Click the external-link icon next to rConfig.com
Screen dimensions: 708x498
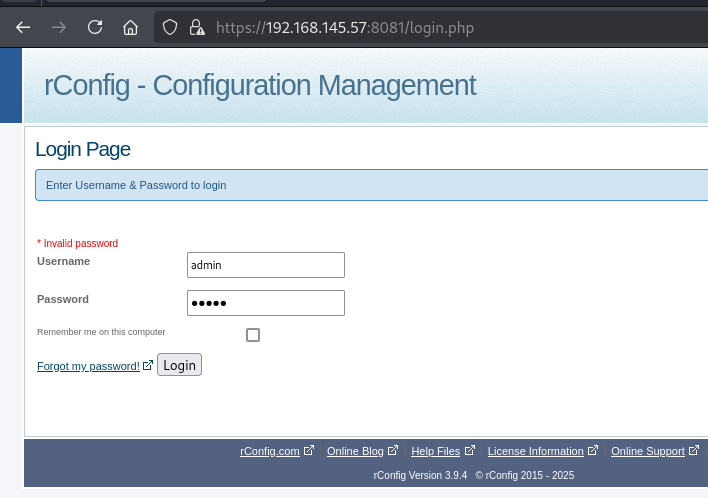click(309, 450)
